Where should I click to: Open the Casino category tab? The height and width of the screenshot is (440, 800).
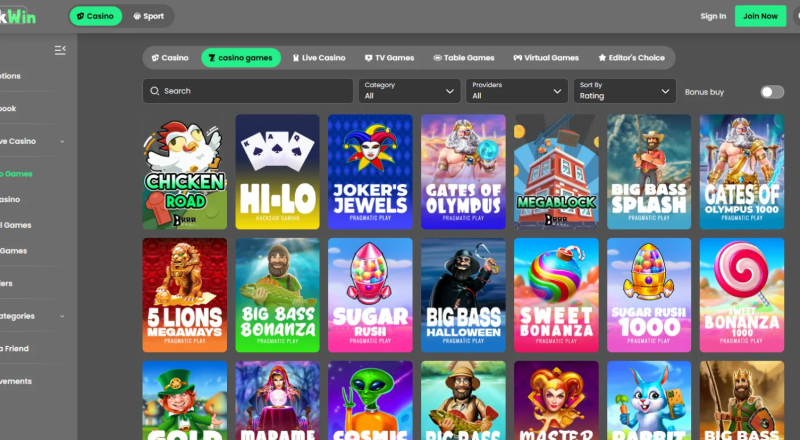tap(170, 58)
